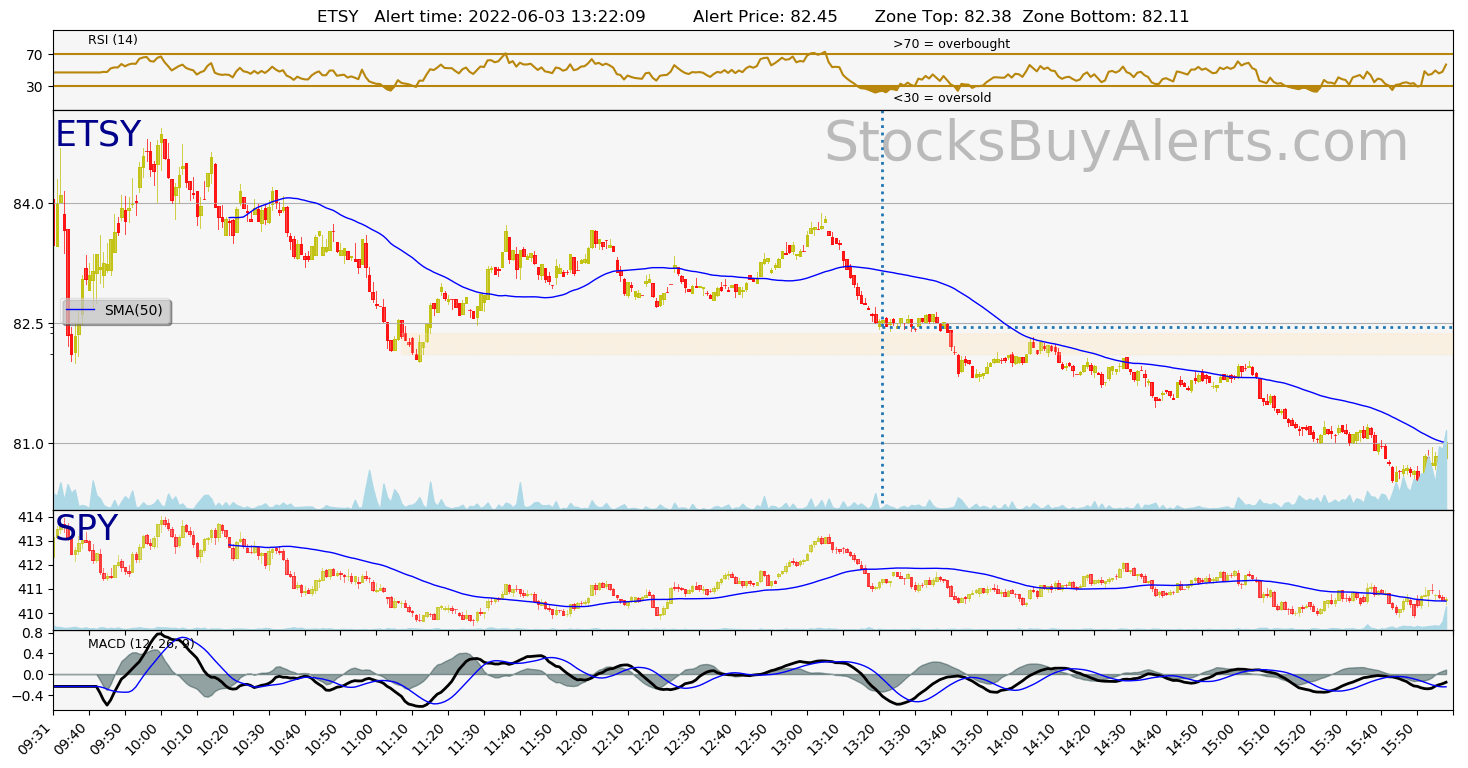
Task: Click the MACD 0.0 axis label
Action: pyautogui.click(x=34, y=675)
